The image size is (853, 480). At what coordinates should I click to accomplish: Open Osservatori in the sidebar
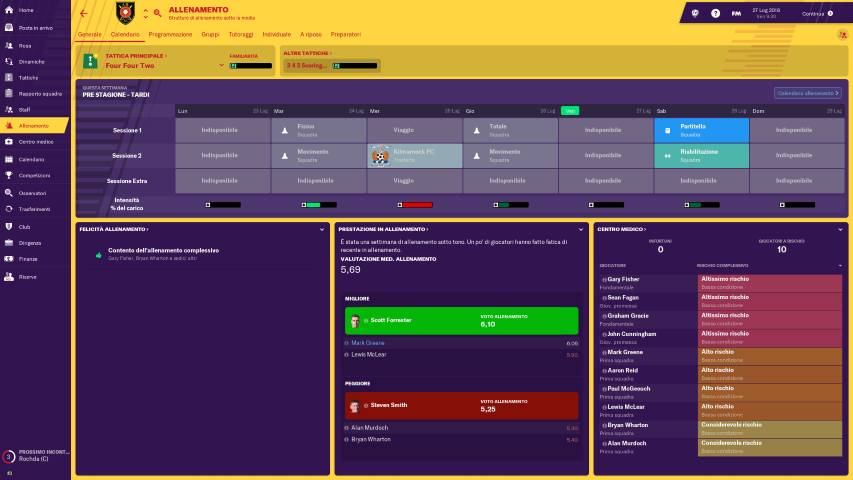(x=32, y=192)
